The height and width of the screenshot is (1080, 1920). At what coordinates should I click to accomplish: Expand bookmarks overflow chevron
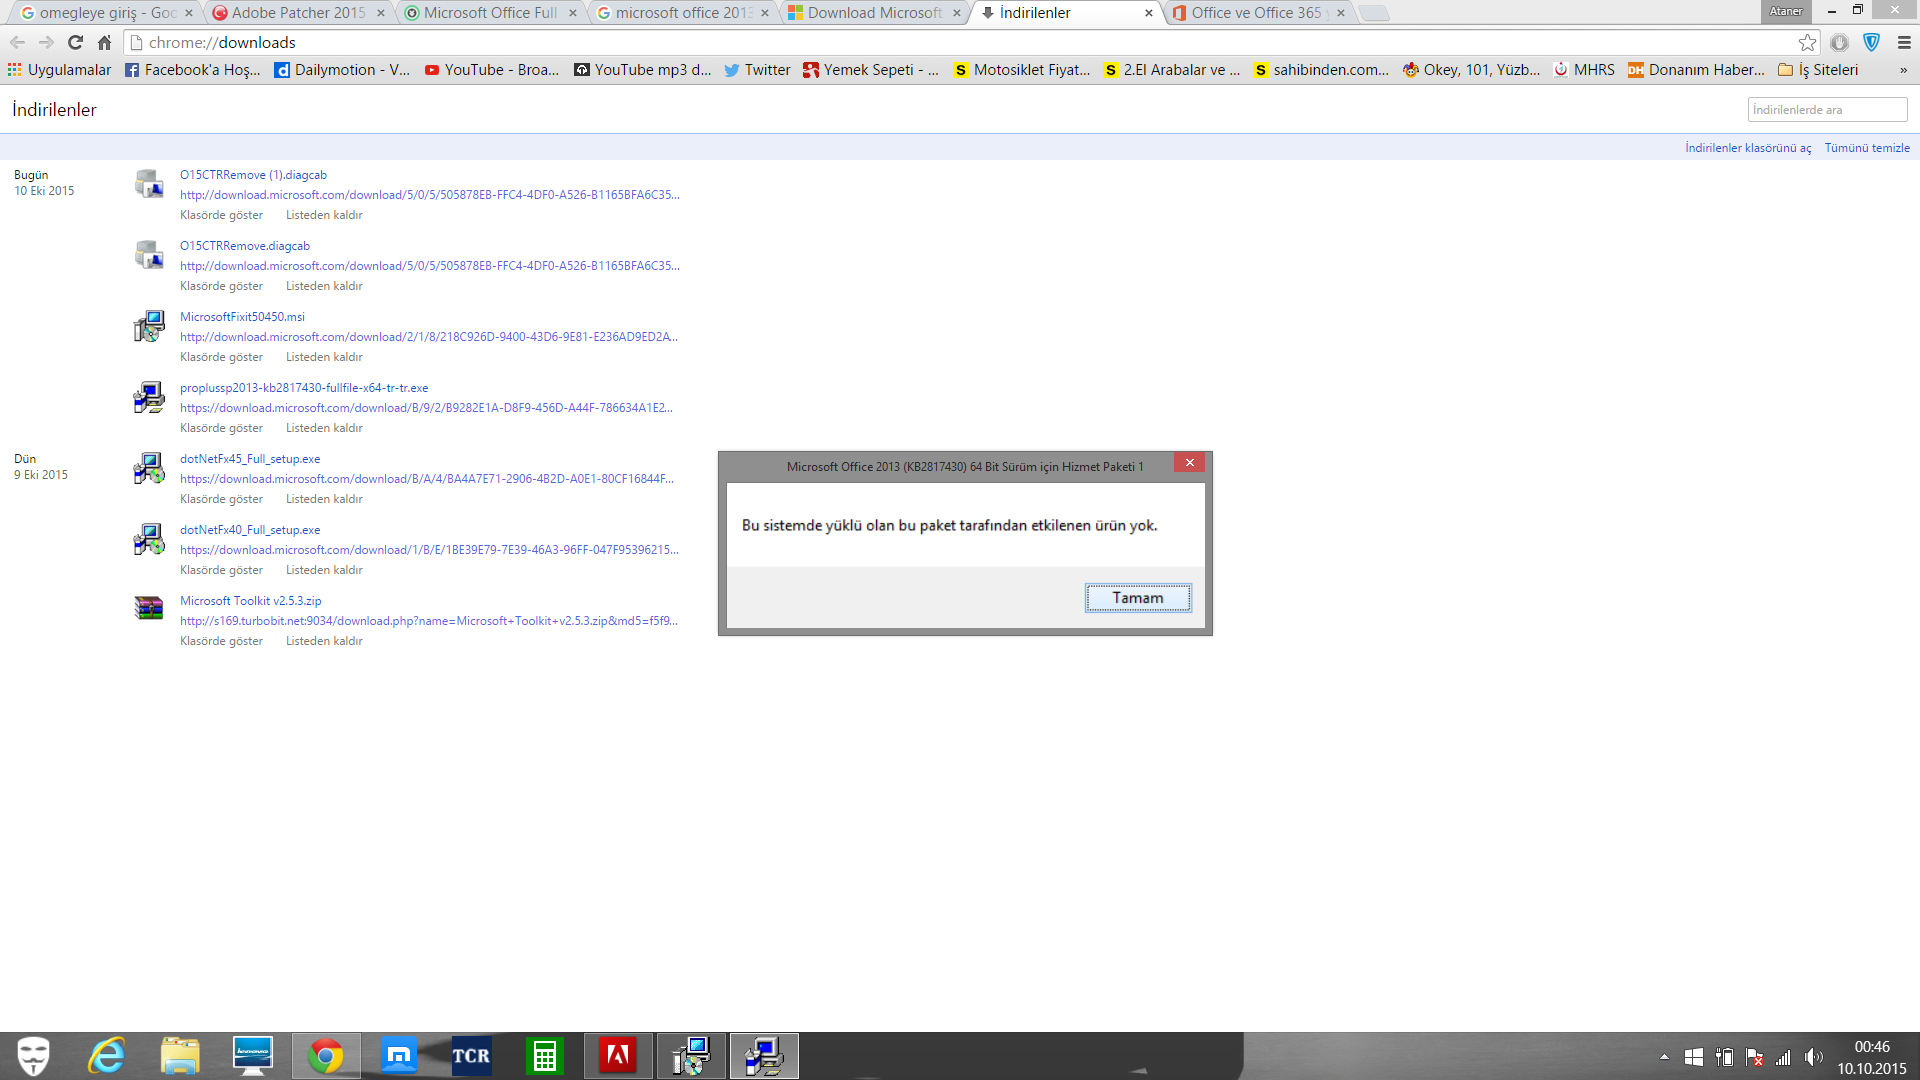[1903, 70]
